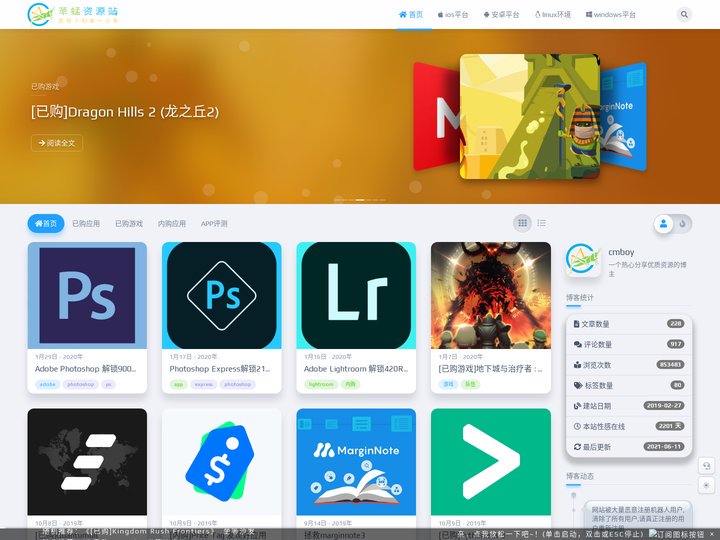Close the bottom notification bar
720x540 pixels.
(x=712, y=534)
